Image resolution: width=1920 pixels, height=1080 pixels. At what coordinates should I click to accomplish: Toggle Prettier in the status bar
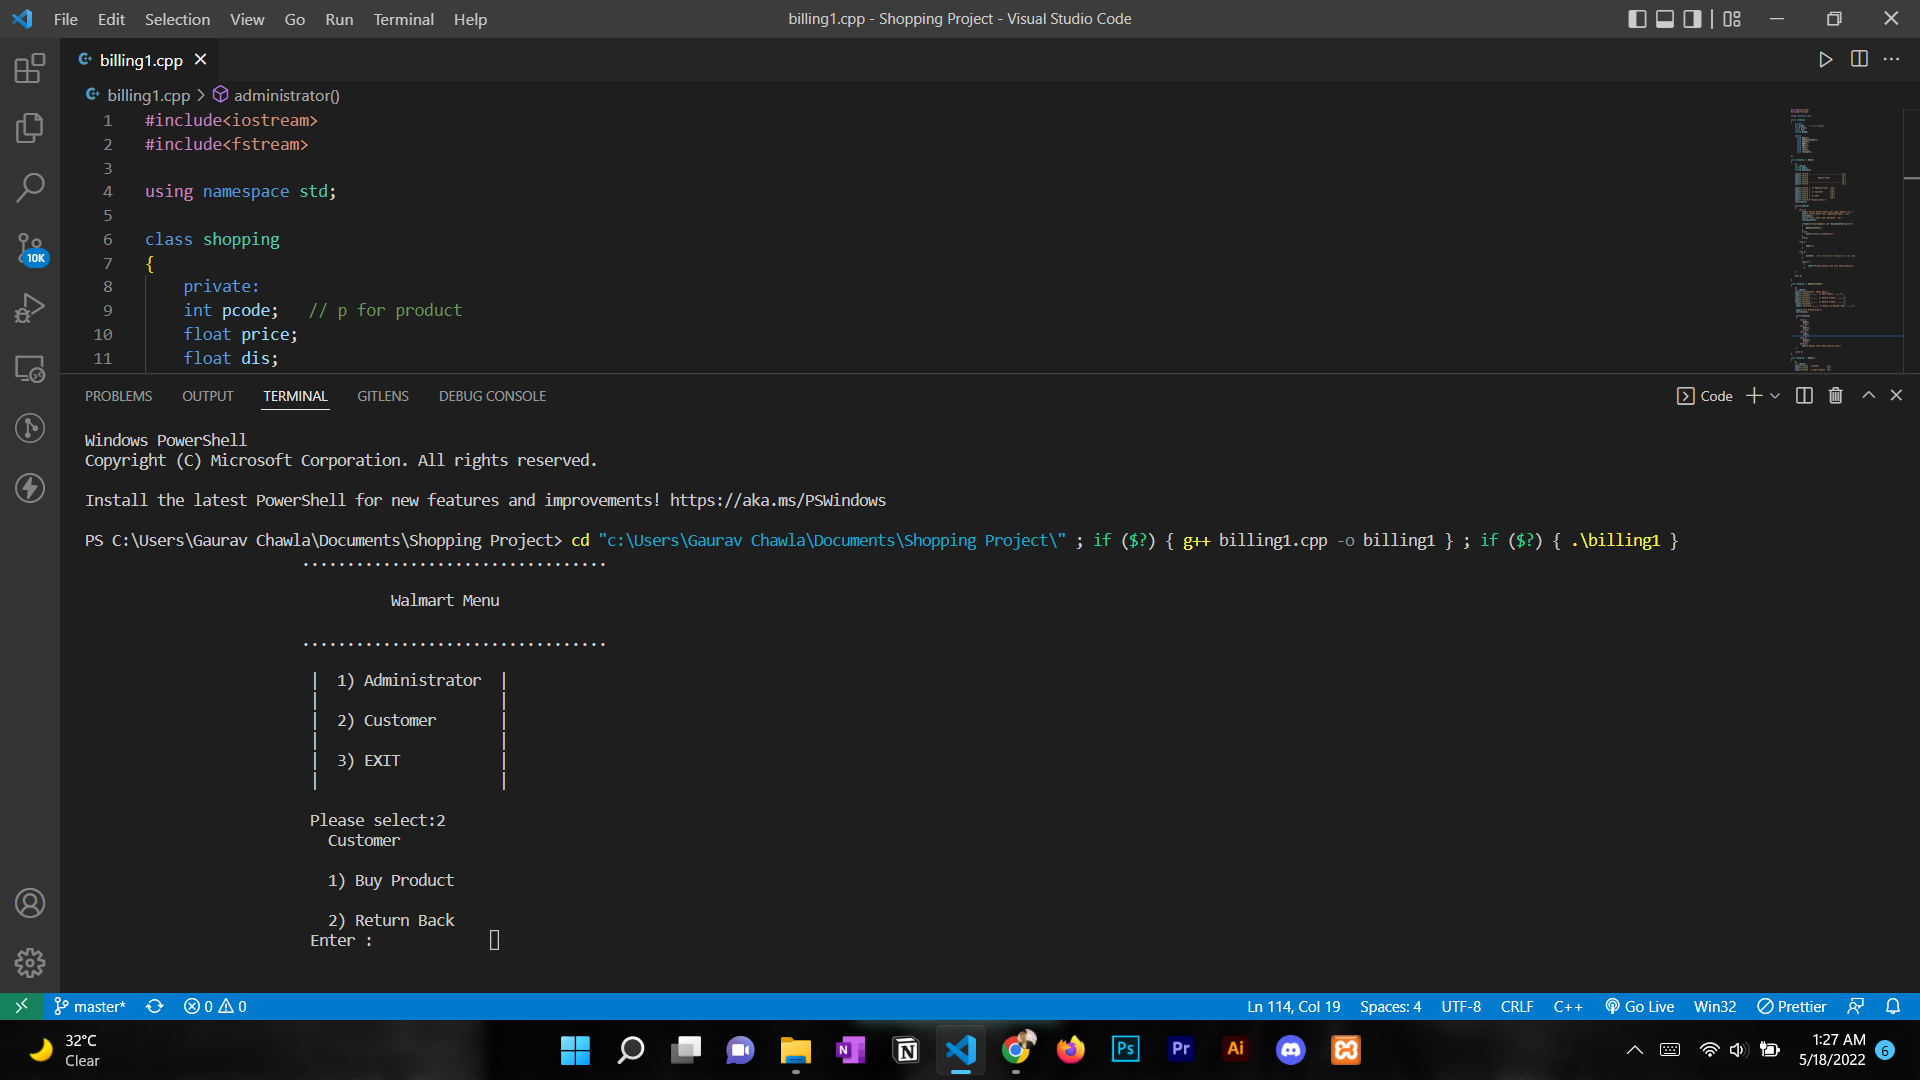click(x=1790, y=1006)
